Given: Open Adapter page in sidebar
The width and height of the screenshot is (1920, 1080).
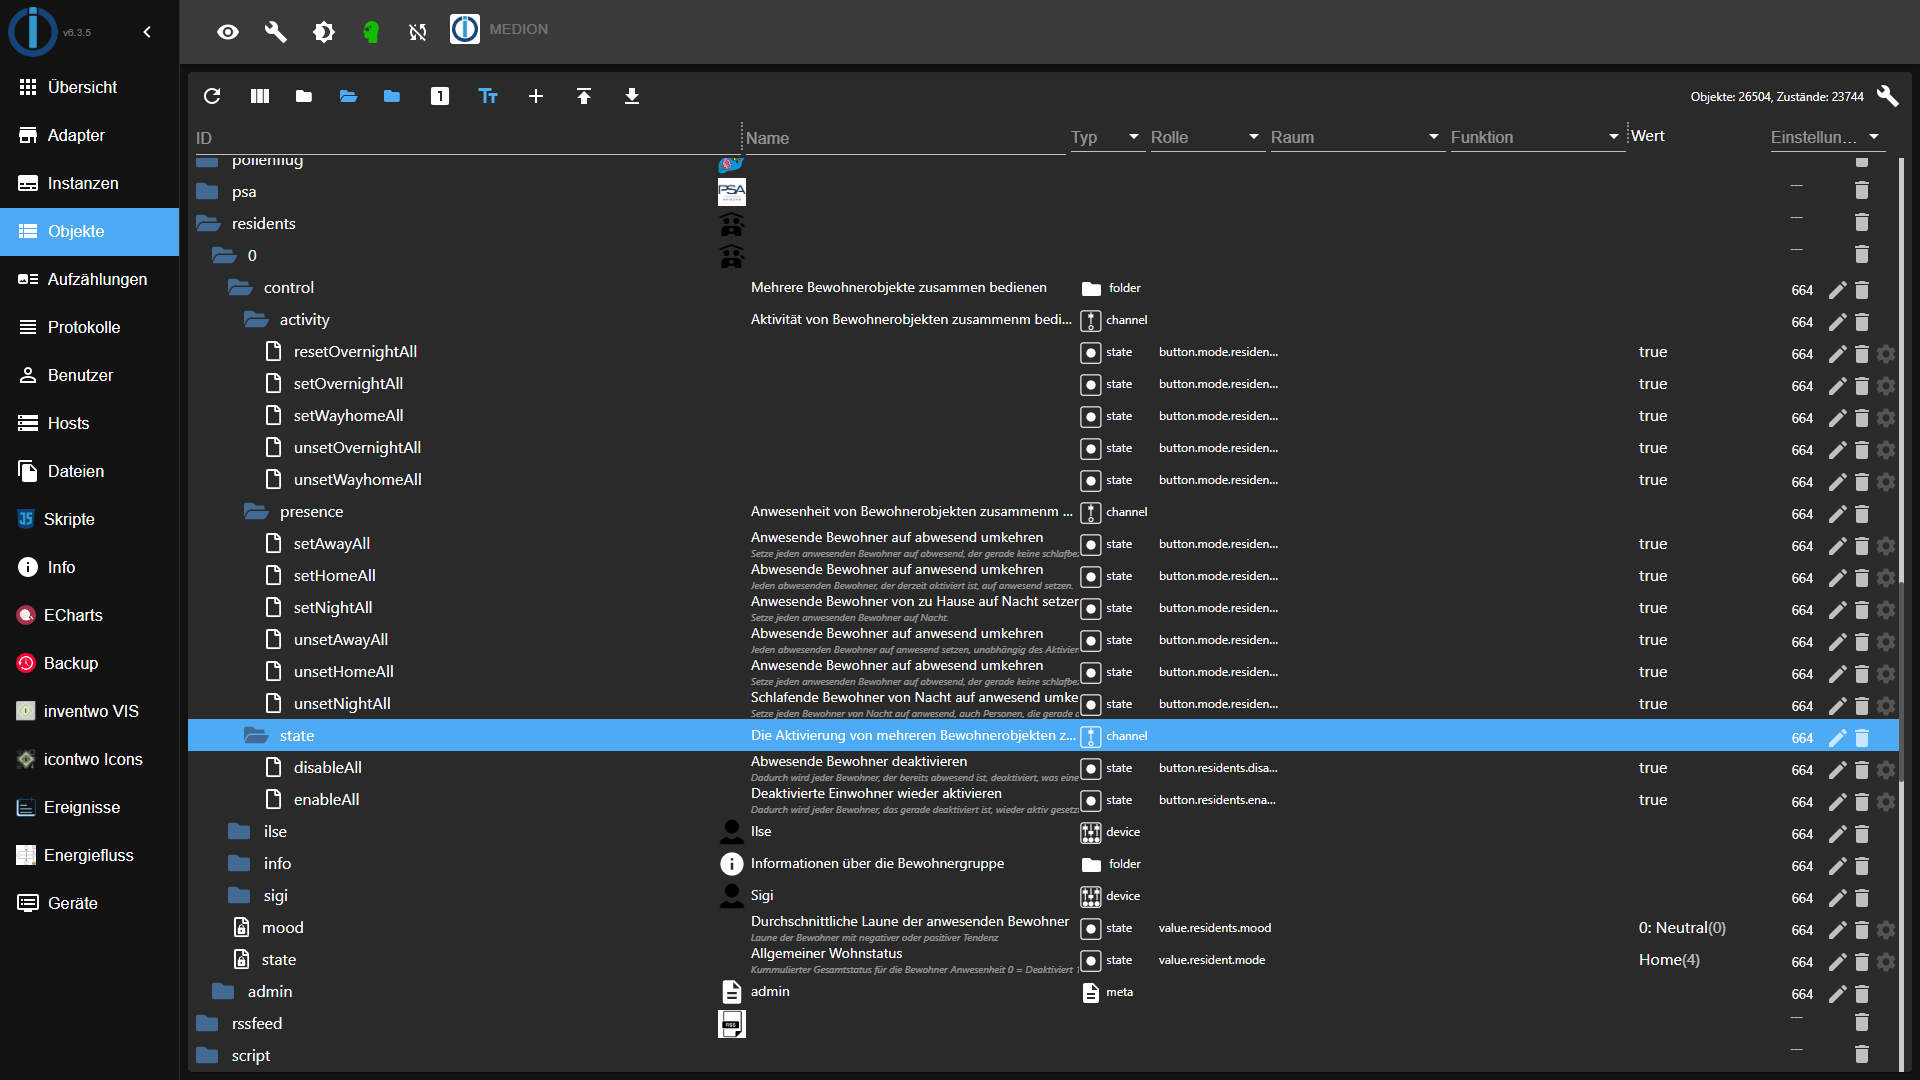Looking at the screenshot, I should tap(89, 135).
